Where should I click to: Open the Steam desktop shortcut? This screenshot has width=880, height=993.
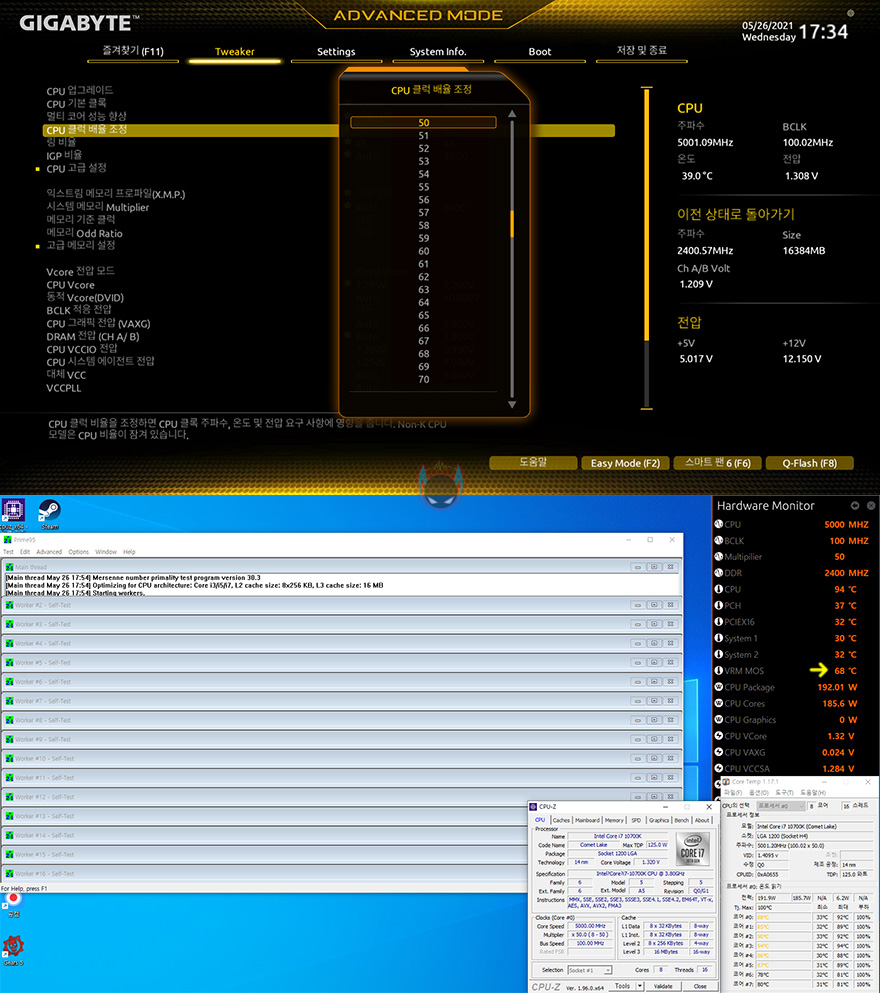point(49,514)
